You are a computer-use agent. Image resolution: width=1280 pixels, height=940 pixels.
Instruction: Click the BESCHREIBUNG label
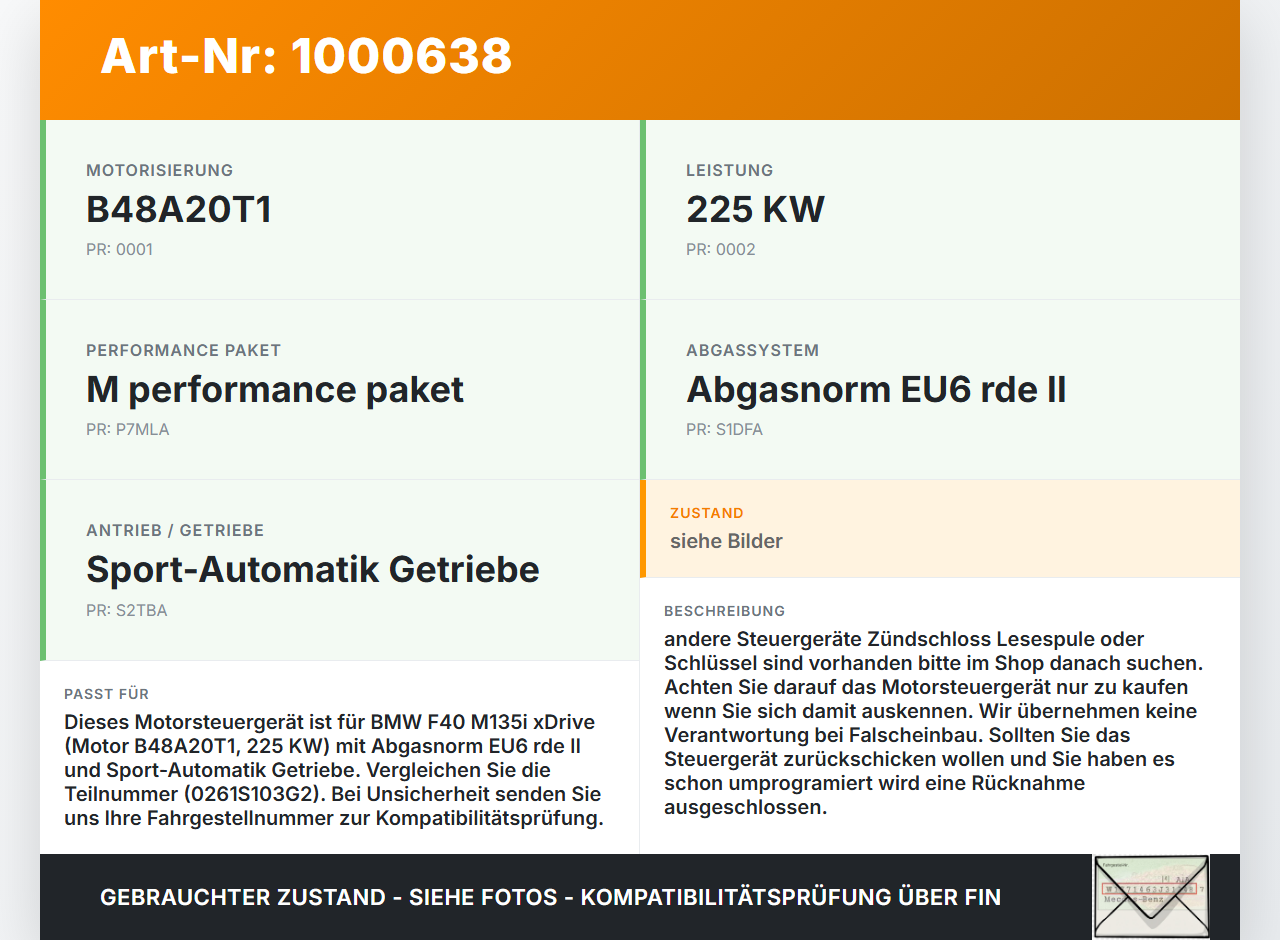coord(725,611)
